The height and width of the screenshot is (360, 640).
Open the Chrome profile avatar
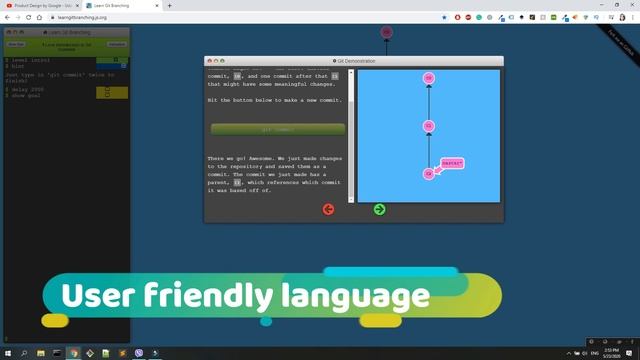(622, 18)
